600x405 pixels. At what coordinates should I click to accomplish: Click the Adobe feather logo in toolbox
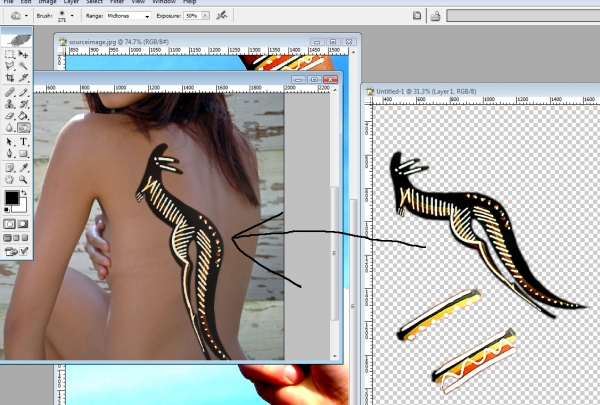pos(17,40)
